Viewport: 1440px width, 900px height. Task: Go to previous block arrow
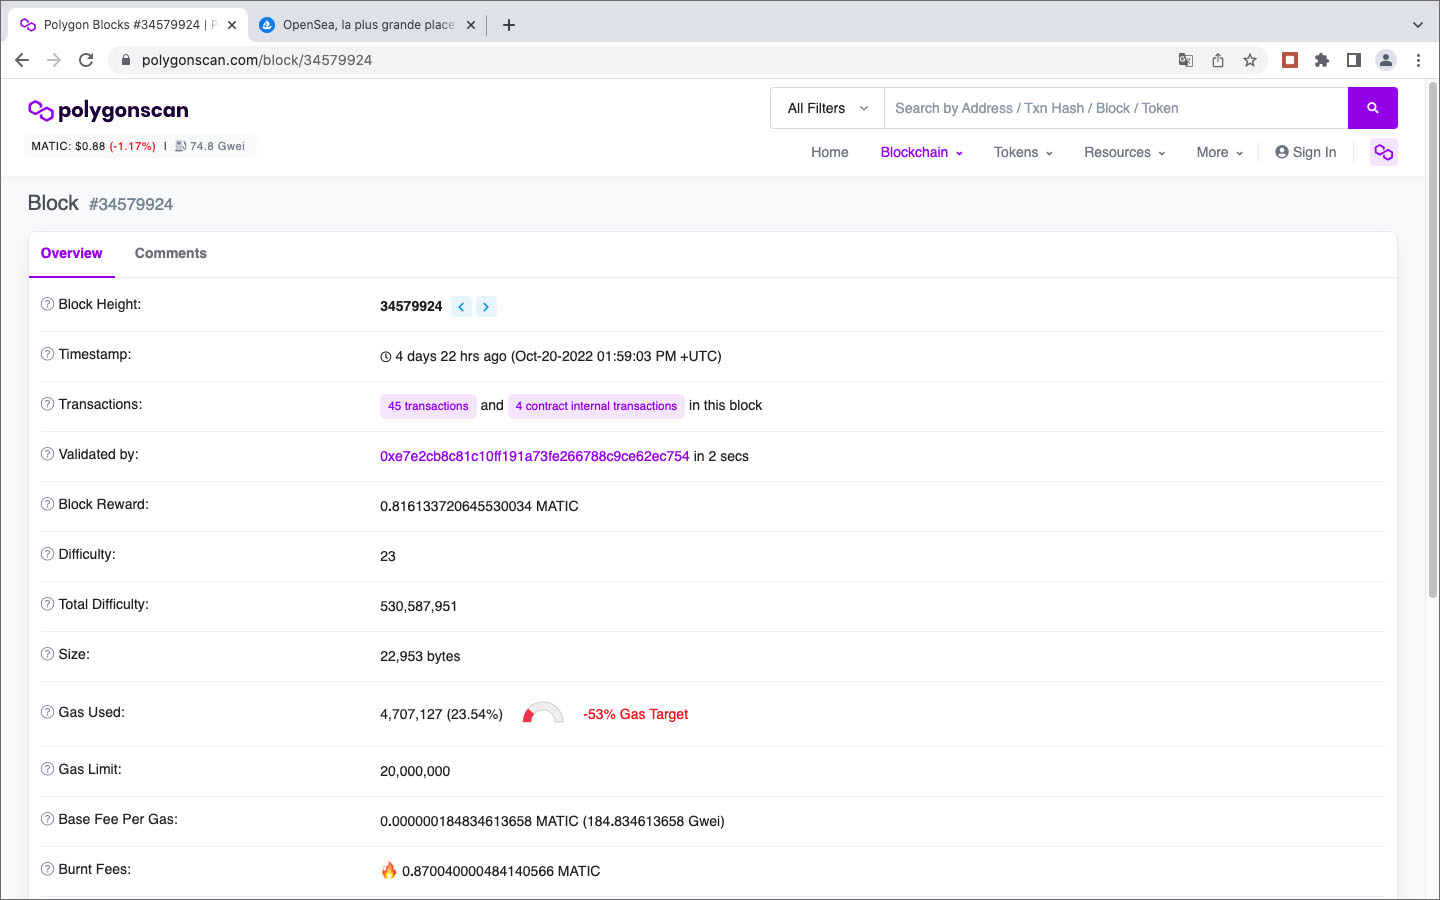point(461,307)
